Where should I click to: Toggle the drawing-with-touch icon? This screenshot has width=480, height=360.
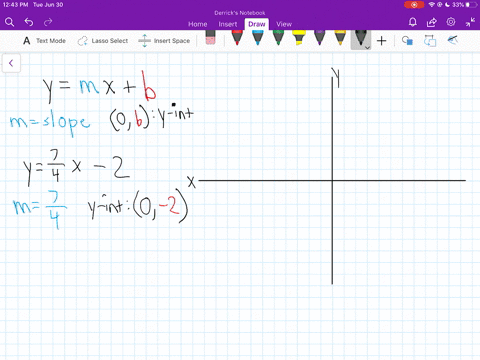(452, 40)
